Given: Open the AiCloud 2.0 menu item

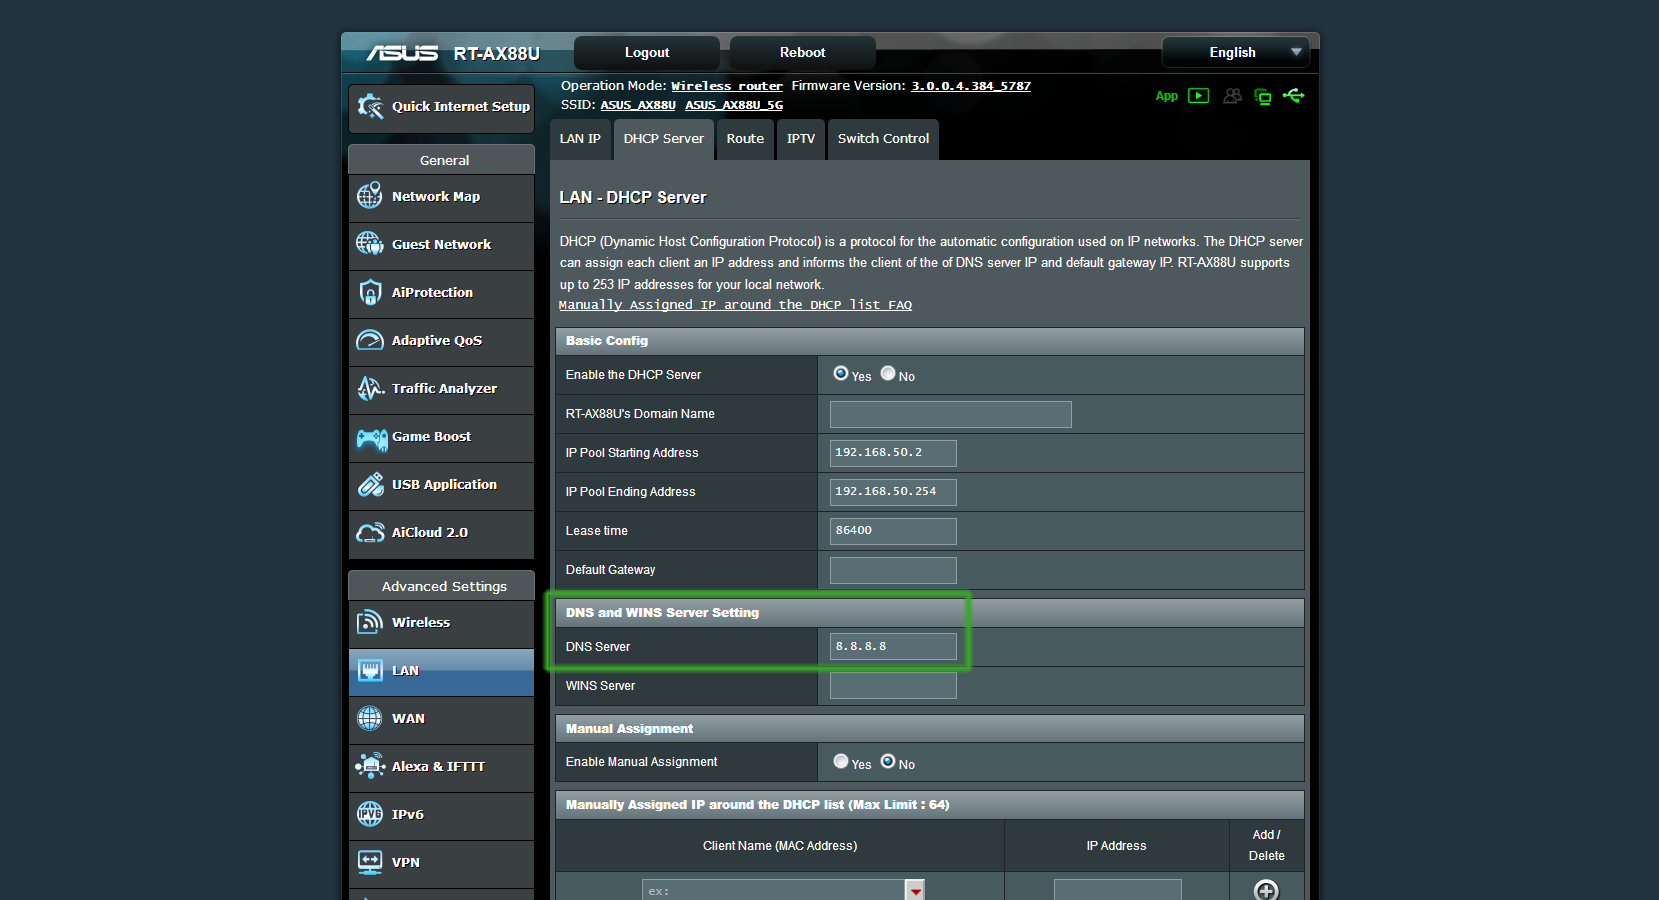Looking at the screenshot, I should point(441,533).
